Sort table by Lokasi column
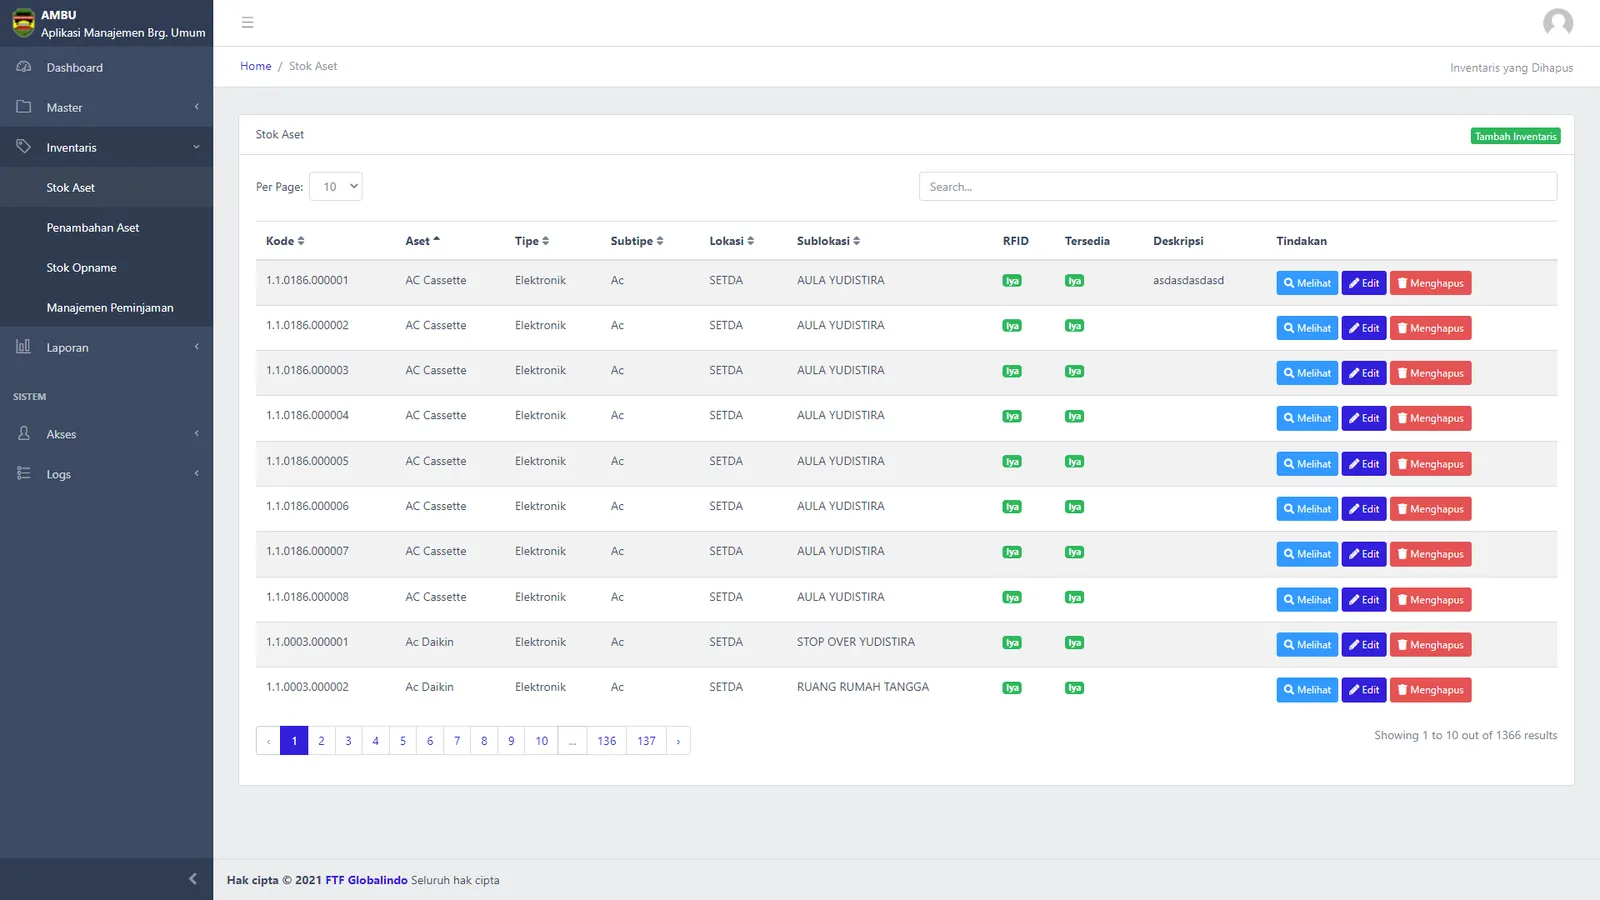The image size is (1600, 900). 732,241
